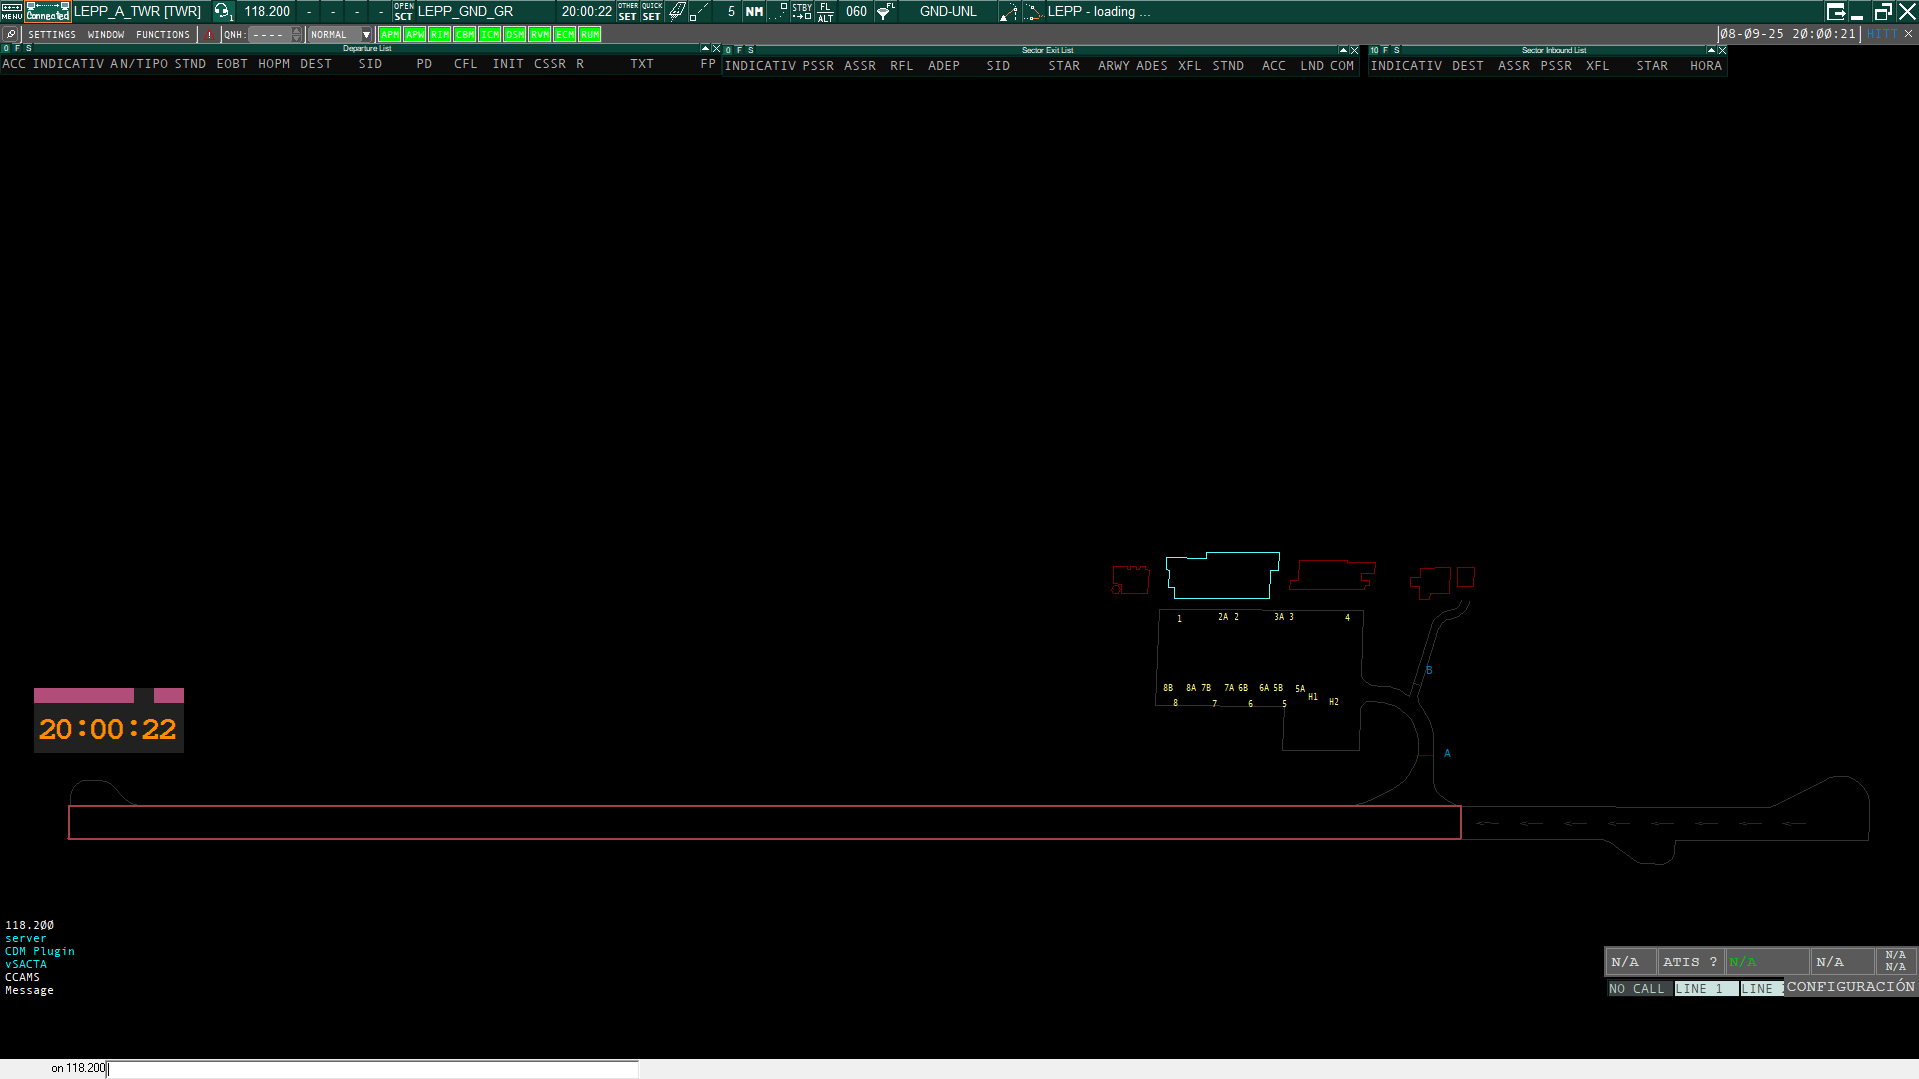Viewport: 1919px width, 1079px height.
Task: Click the red warning triangle icon
Action: click(209, 35)
